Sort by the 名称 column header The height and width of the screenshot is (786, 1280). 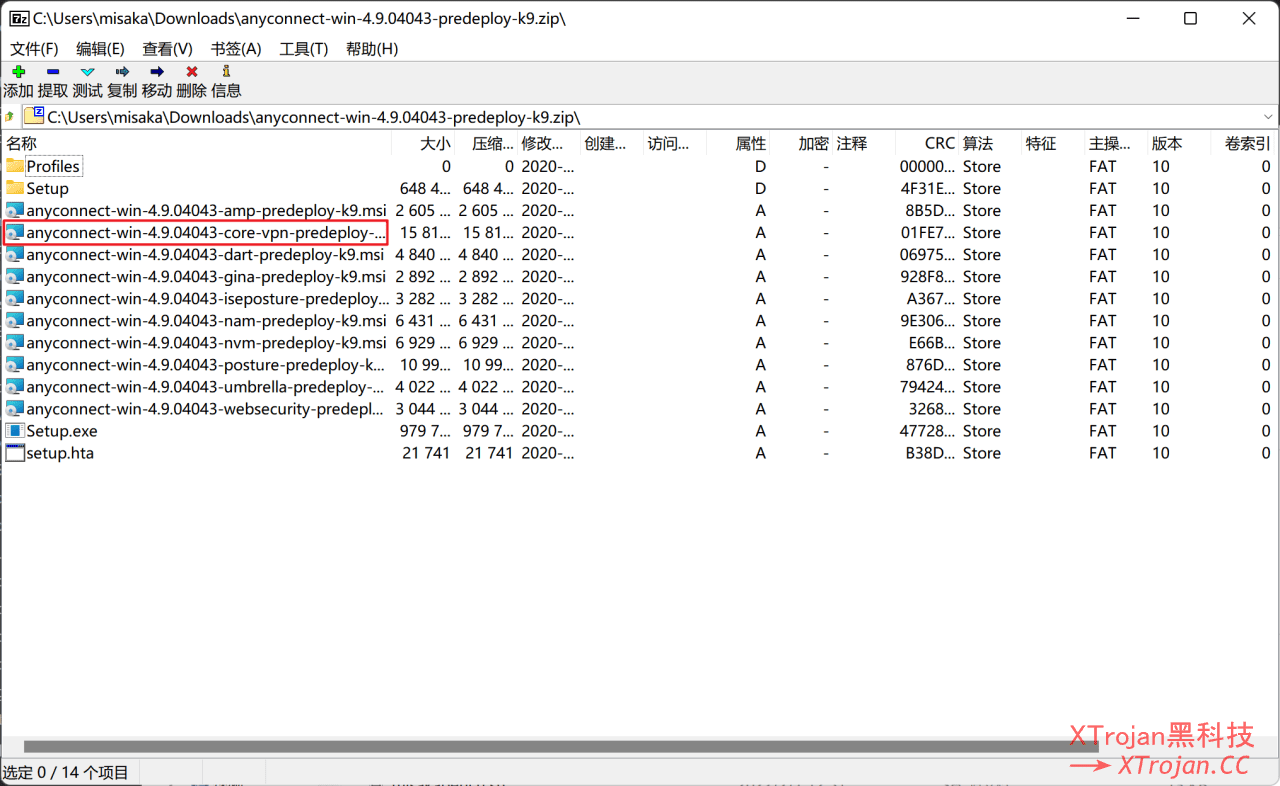(22, 144)
